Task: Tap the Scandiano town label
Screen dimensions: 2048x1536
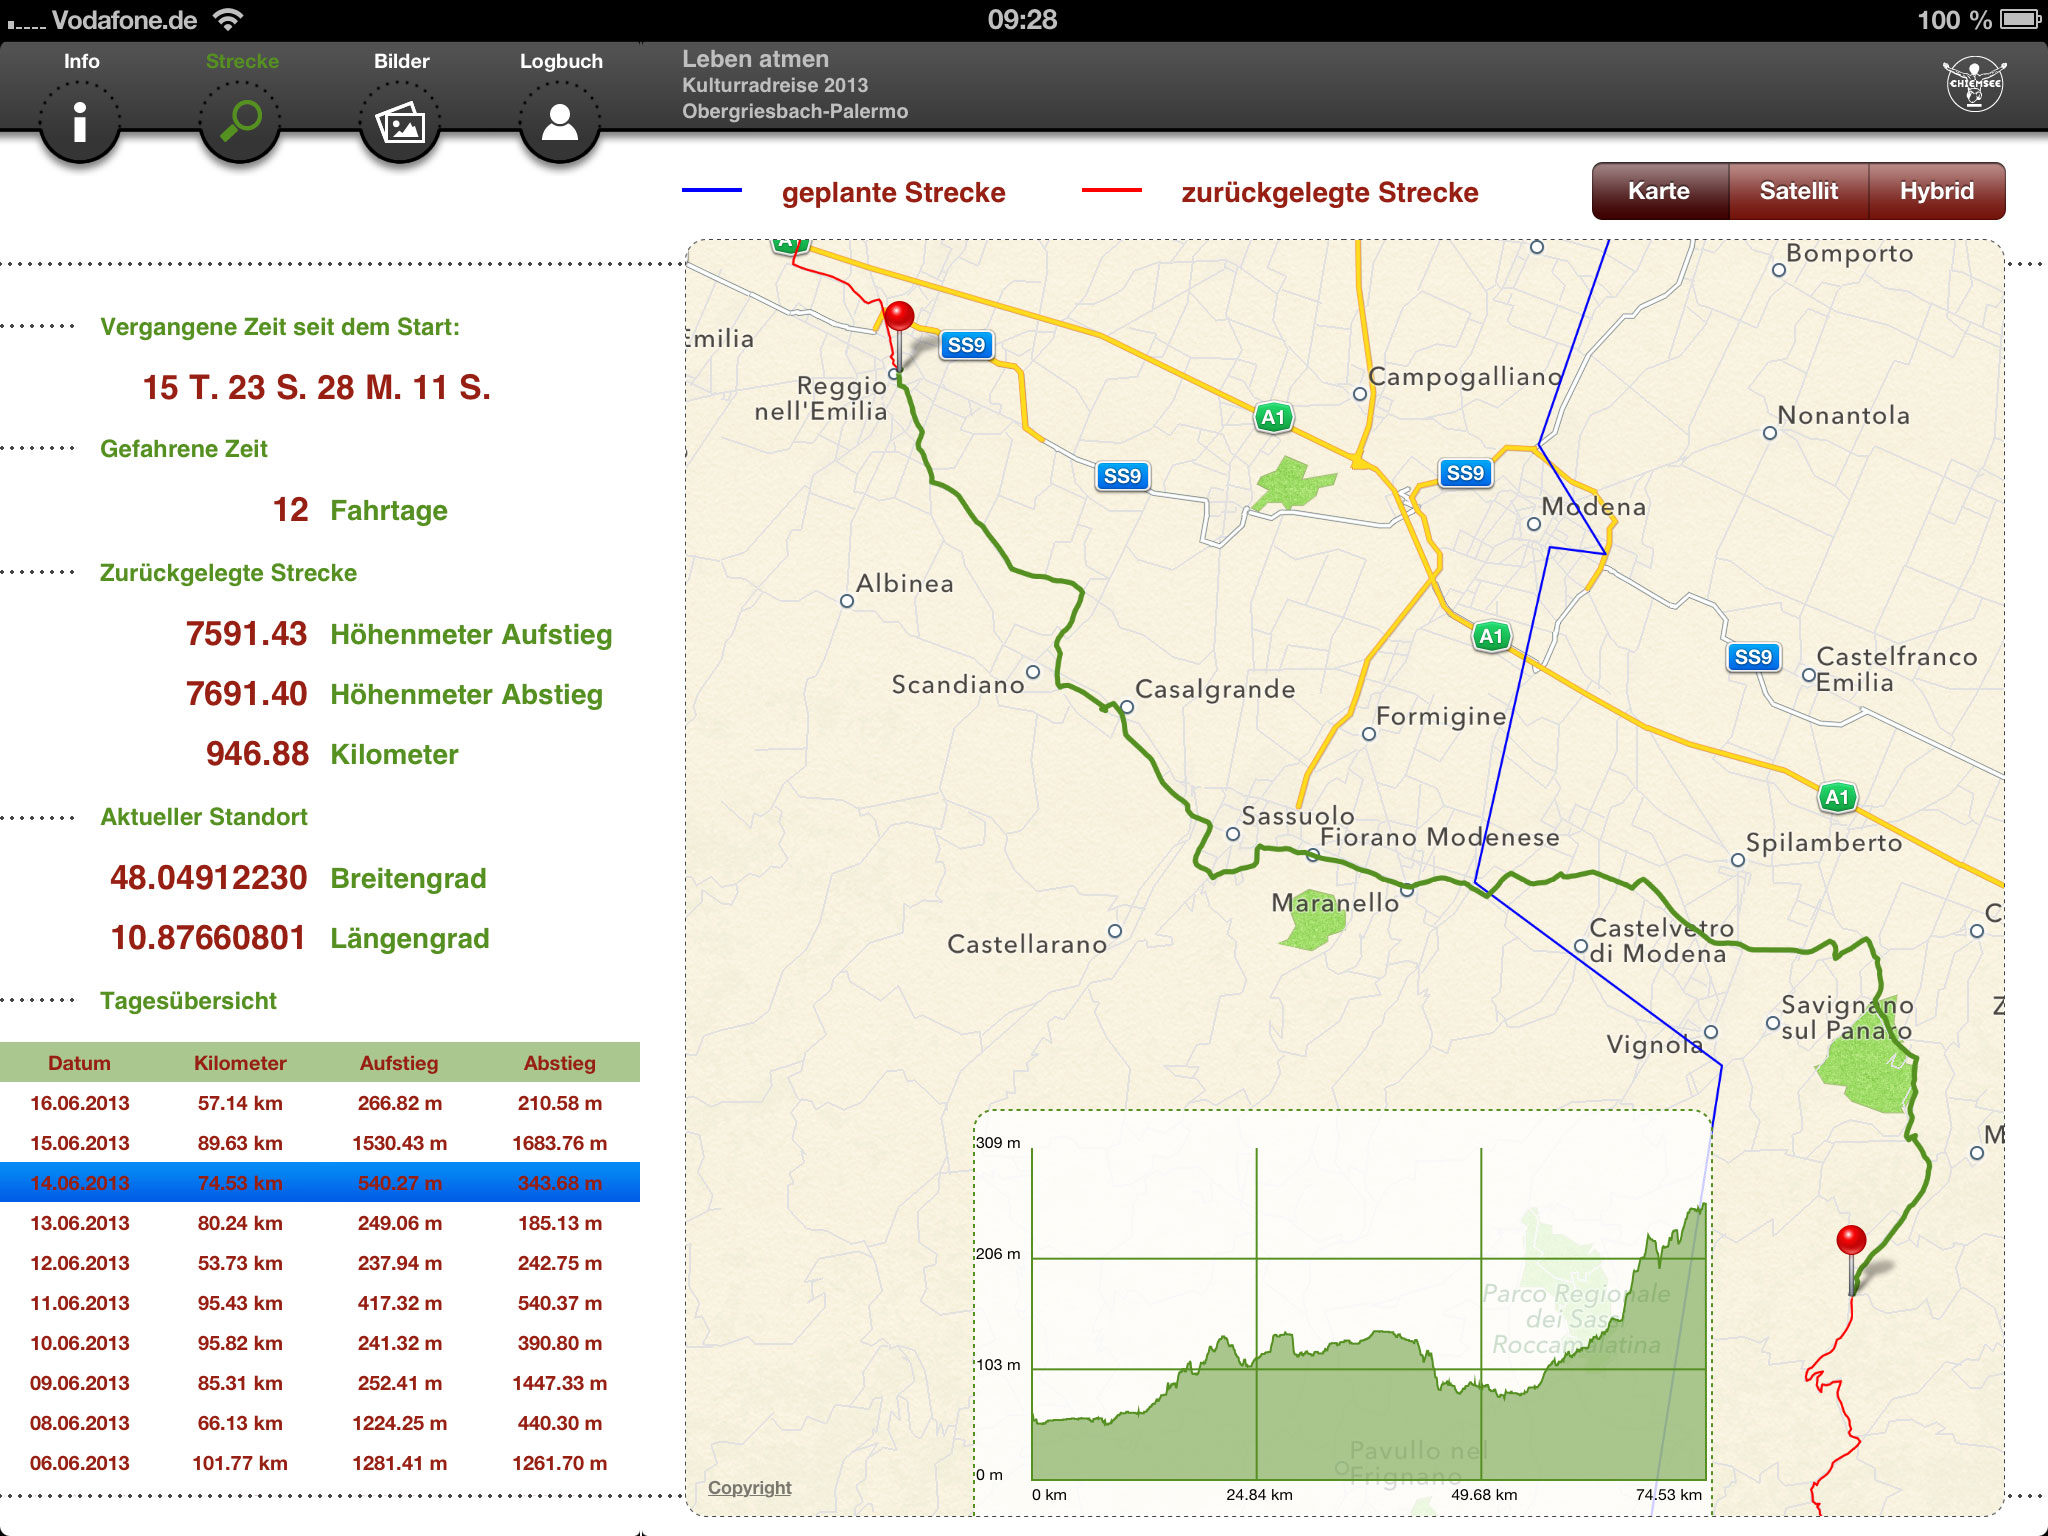Action: pyautogui.click(x=957, y=684)
